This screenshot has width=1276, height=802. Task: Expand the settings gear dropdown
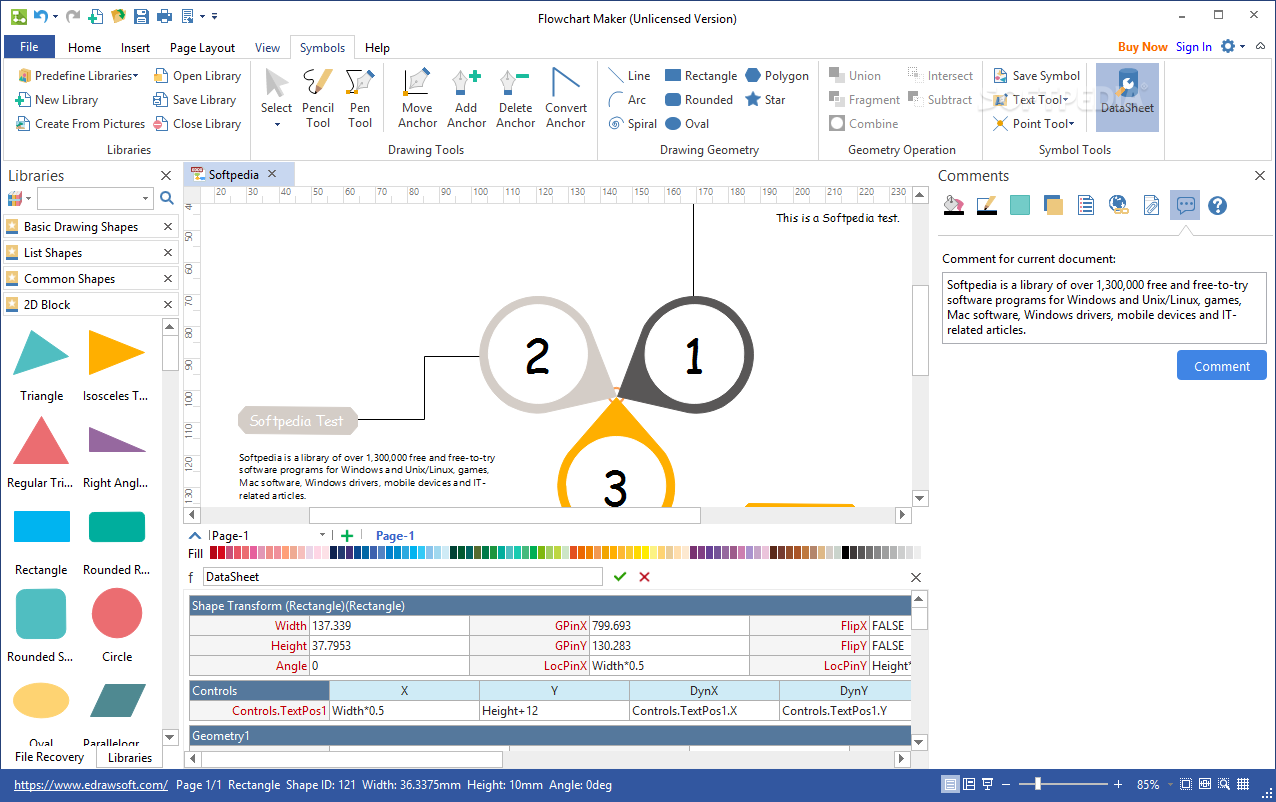1242,47
